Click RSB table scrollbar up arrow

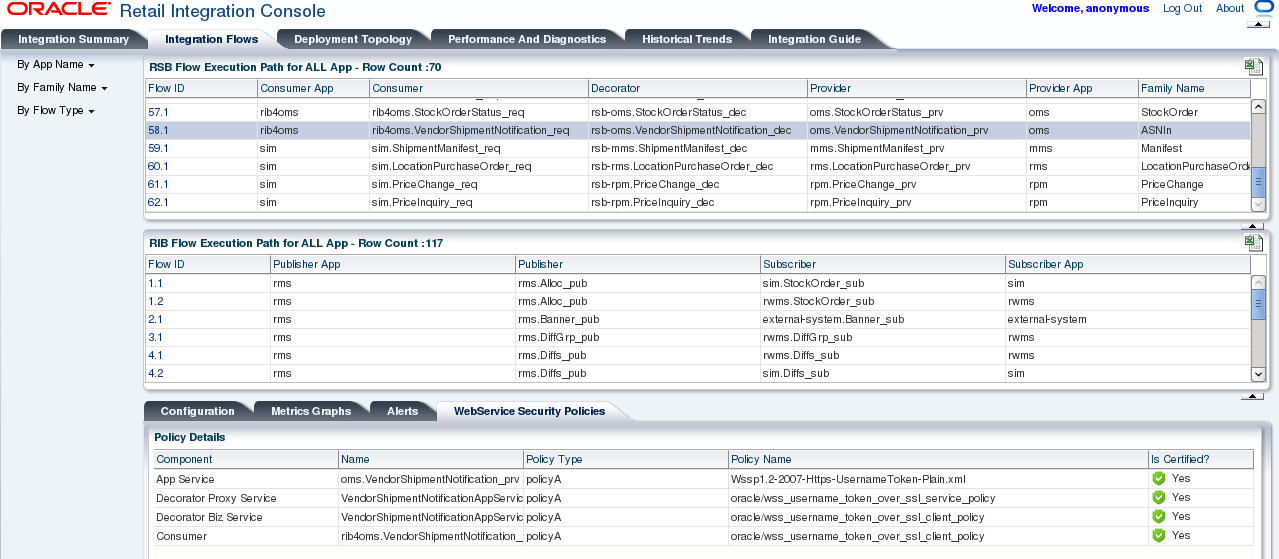[x=1259, y=106]
